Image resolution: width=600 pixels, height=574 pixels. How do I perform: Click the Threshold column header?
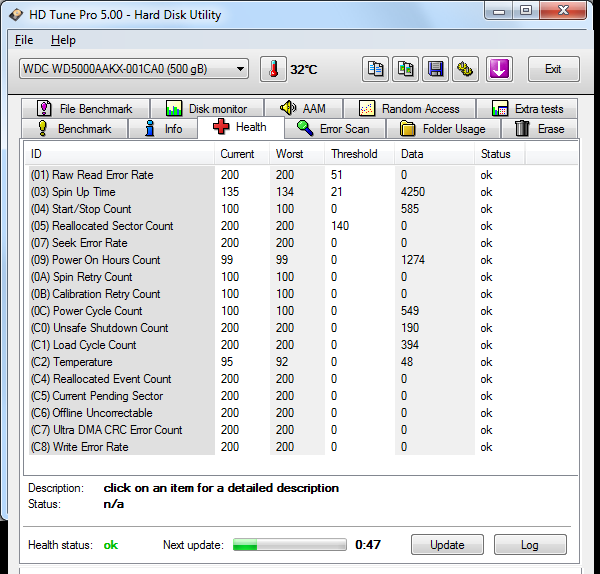click(x=360, y=154)
